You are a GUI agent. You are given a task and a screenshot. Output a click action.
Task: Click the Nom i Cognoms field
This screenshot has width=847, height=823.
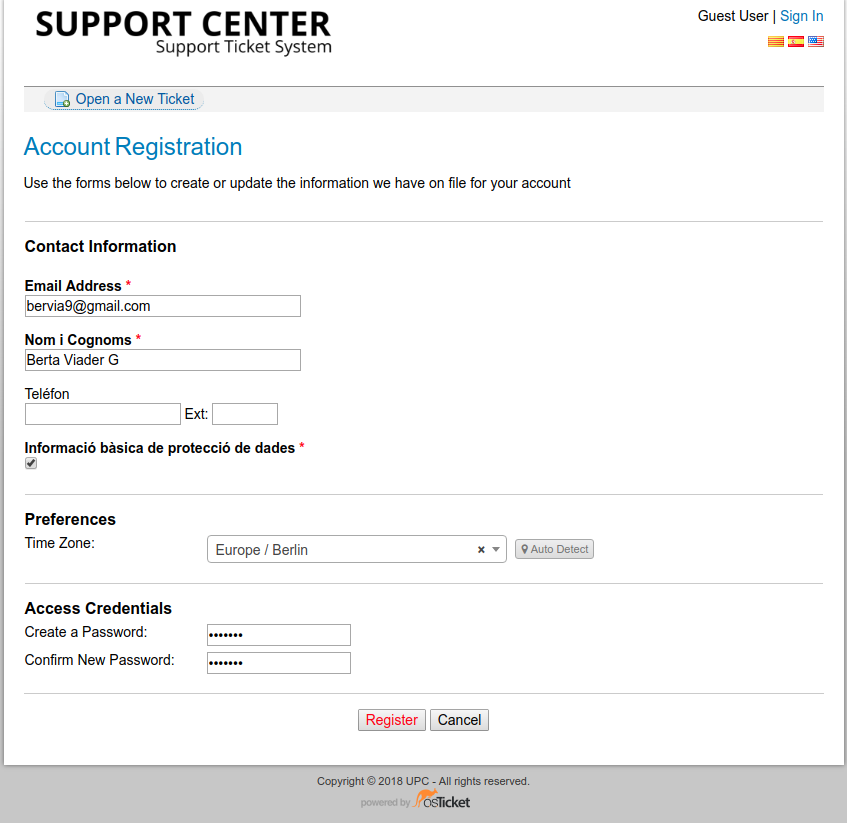(x=162, y=360)
